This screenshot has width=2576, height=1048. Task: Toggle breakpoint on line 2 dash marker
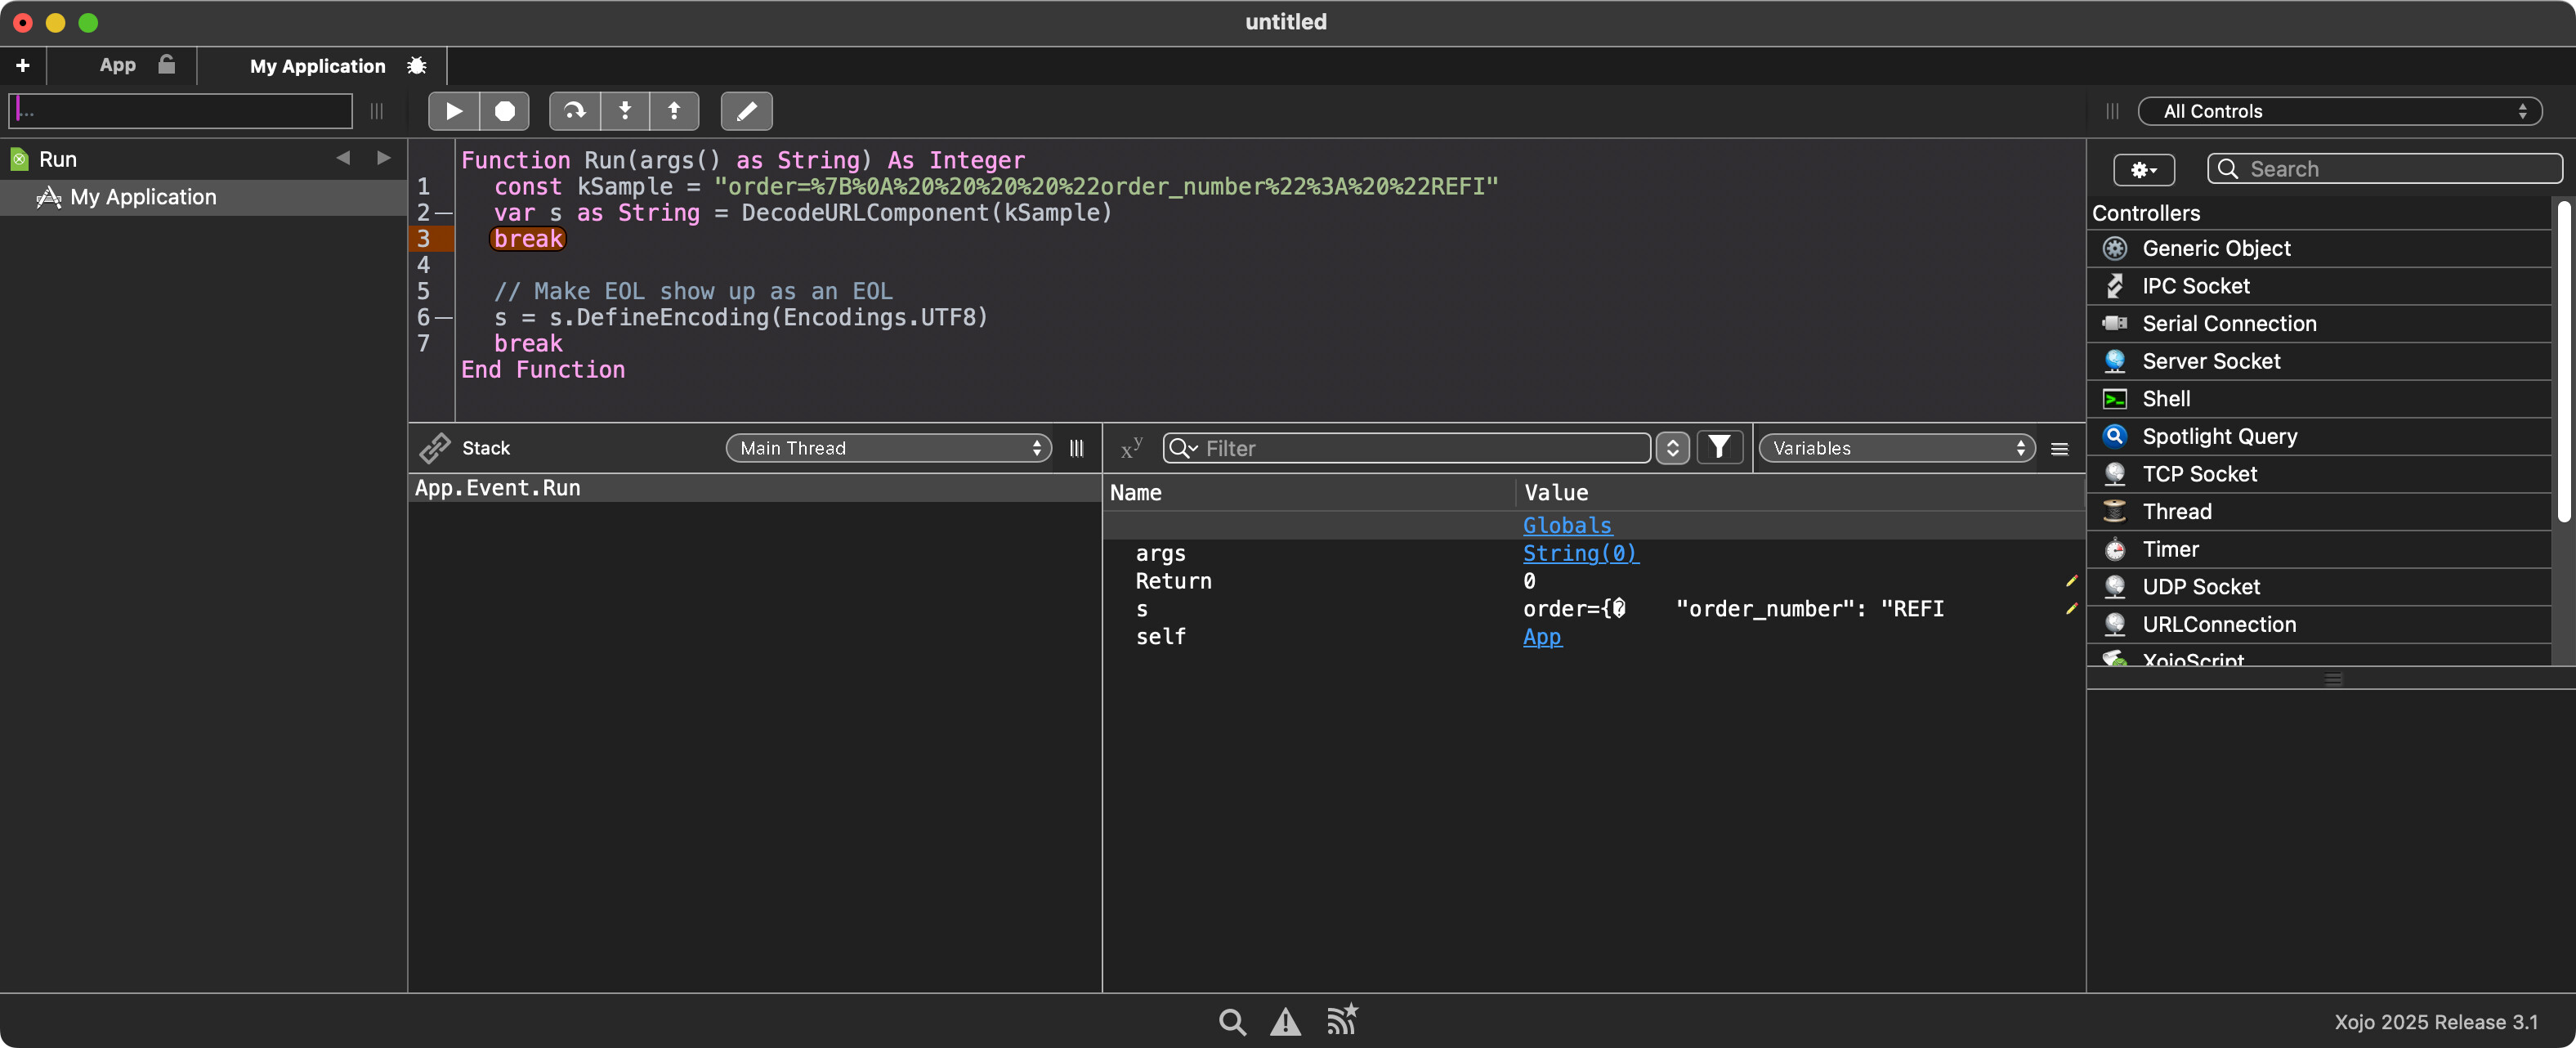point(443,213)
